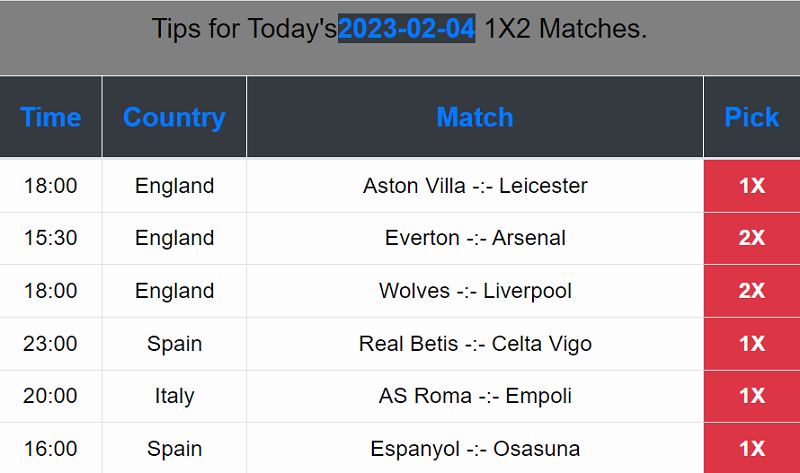Select the AS Roma -:- Empoli match
This screenshot has height=473, width=800.
point(475,396)
